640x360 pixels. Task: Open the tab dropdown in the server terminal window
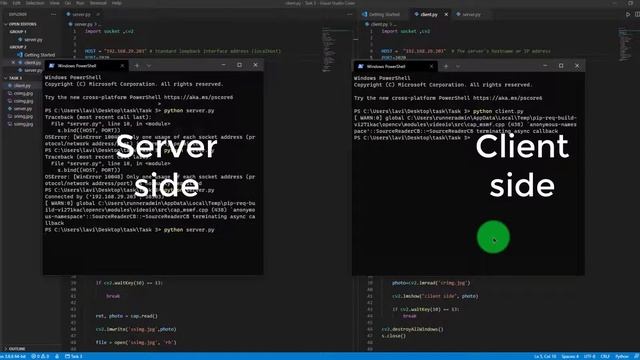(x=149, y=65)
